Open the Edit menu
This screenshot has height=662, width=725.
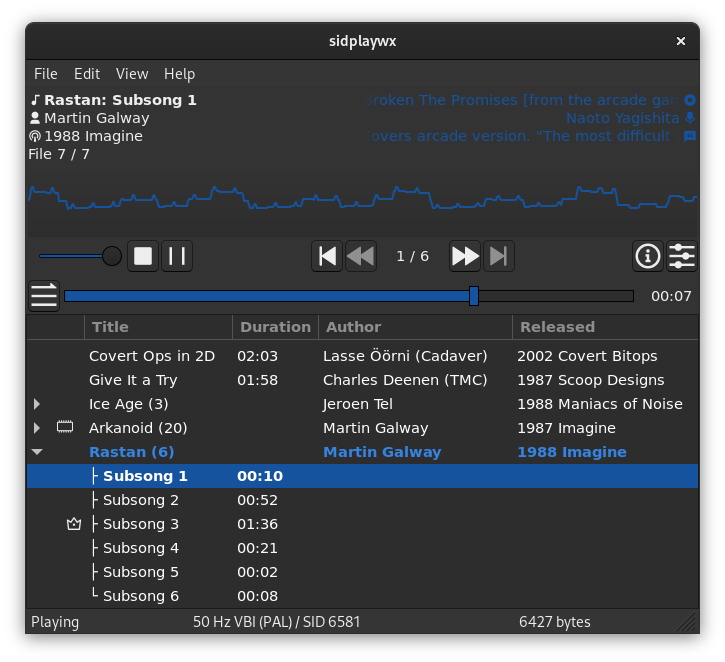87,74
